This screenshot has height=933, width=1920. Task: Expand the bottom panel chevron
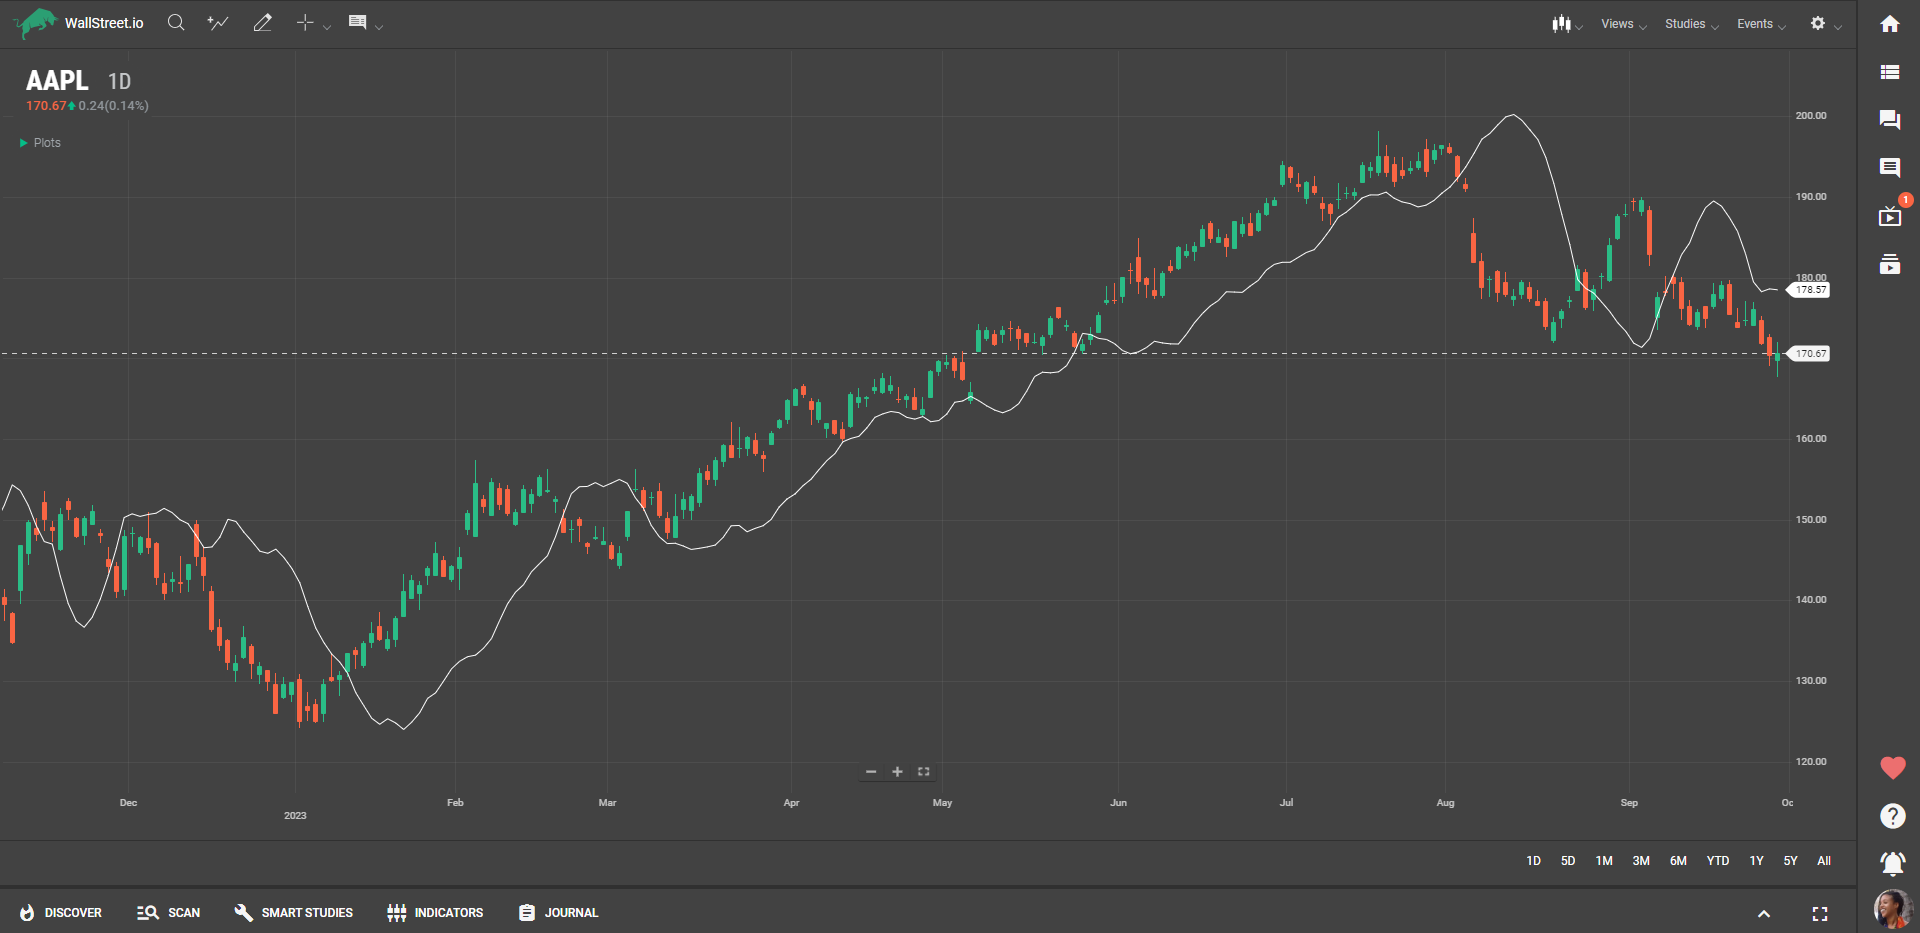1764,914
